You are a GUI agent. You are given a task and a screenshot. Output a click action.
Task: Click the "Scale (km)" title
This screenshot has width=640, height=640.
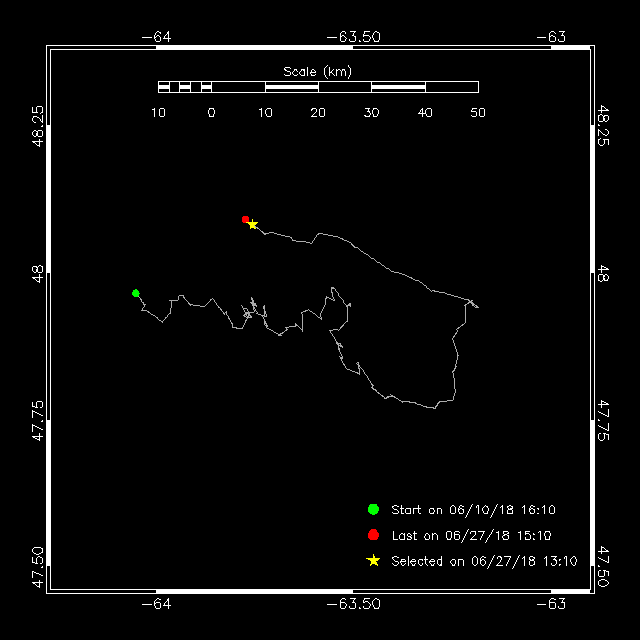pyautogui.click(x=317, y=71)
